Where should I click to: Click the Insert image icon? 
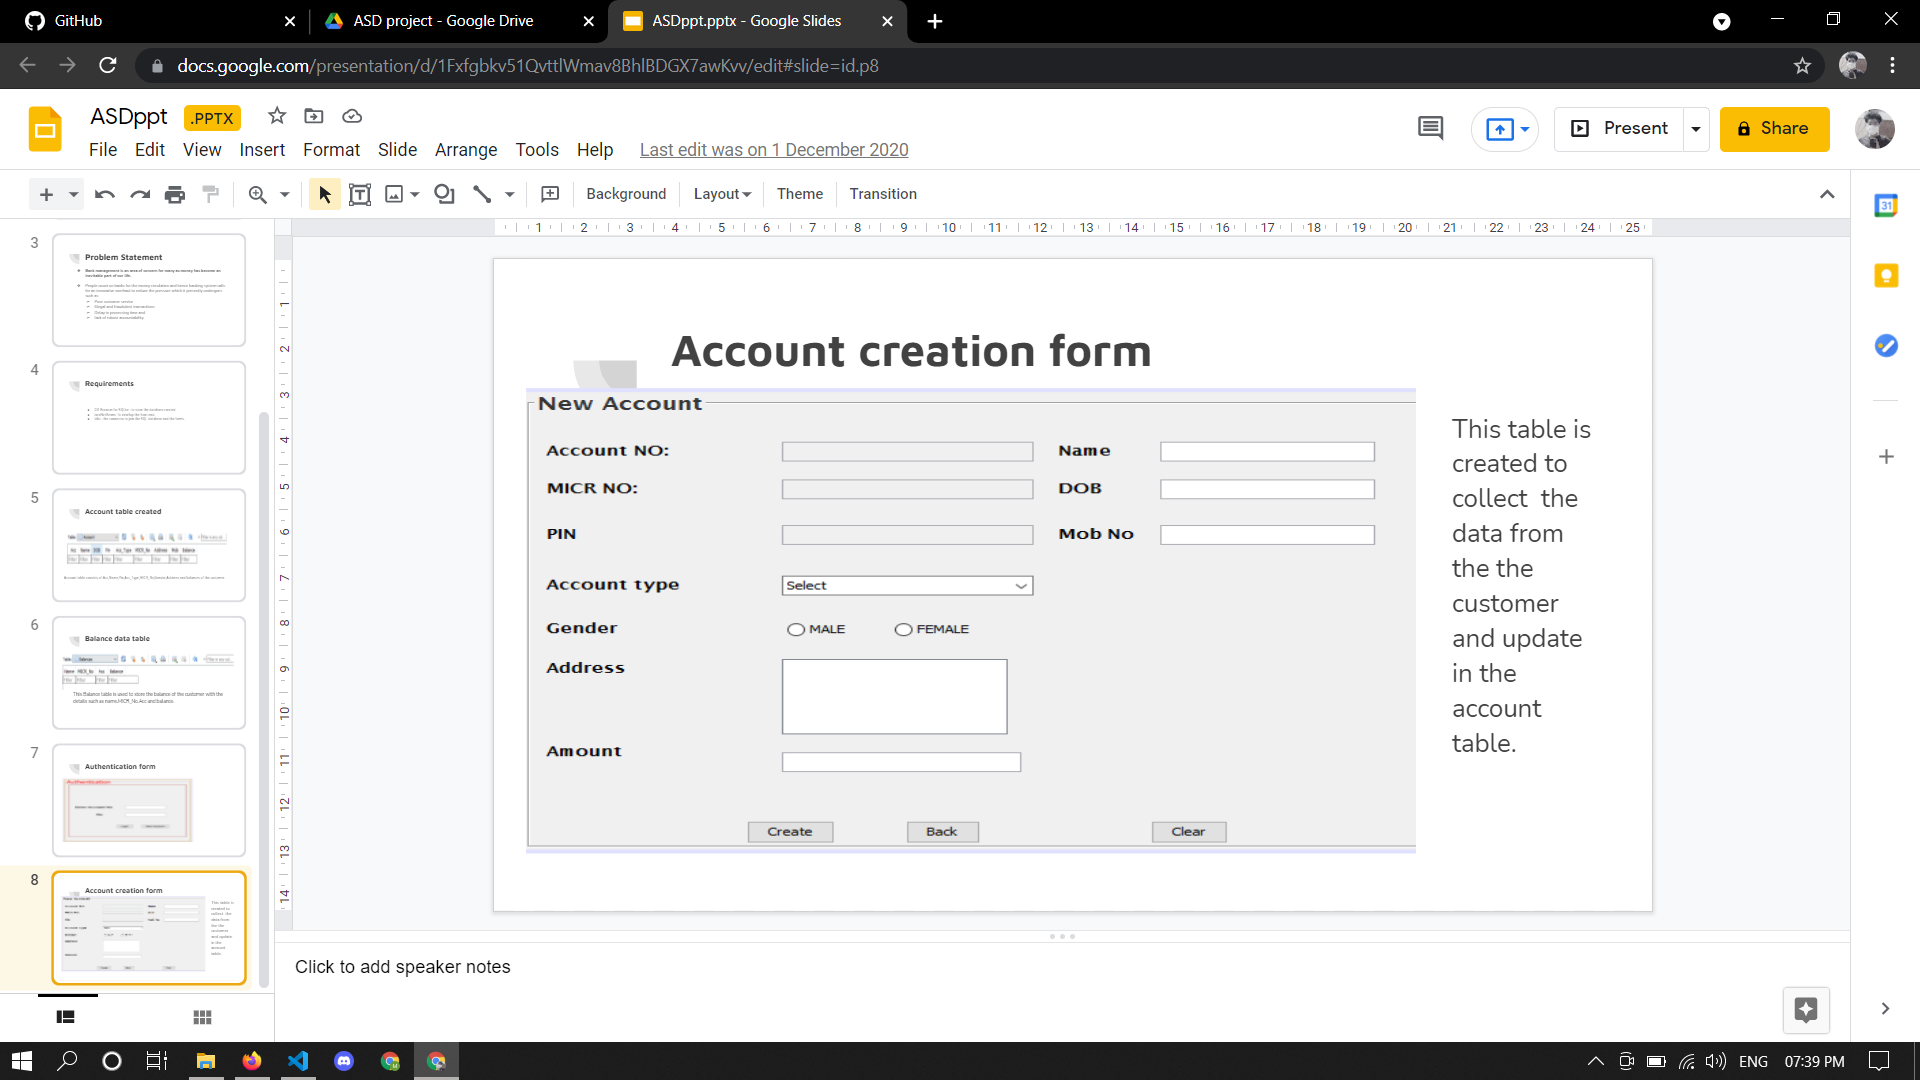click(394, 194)
